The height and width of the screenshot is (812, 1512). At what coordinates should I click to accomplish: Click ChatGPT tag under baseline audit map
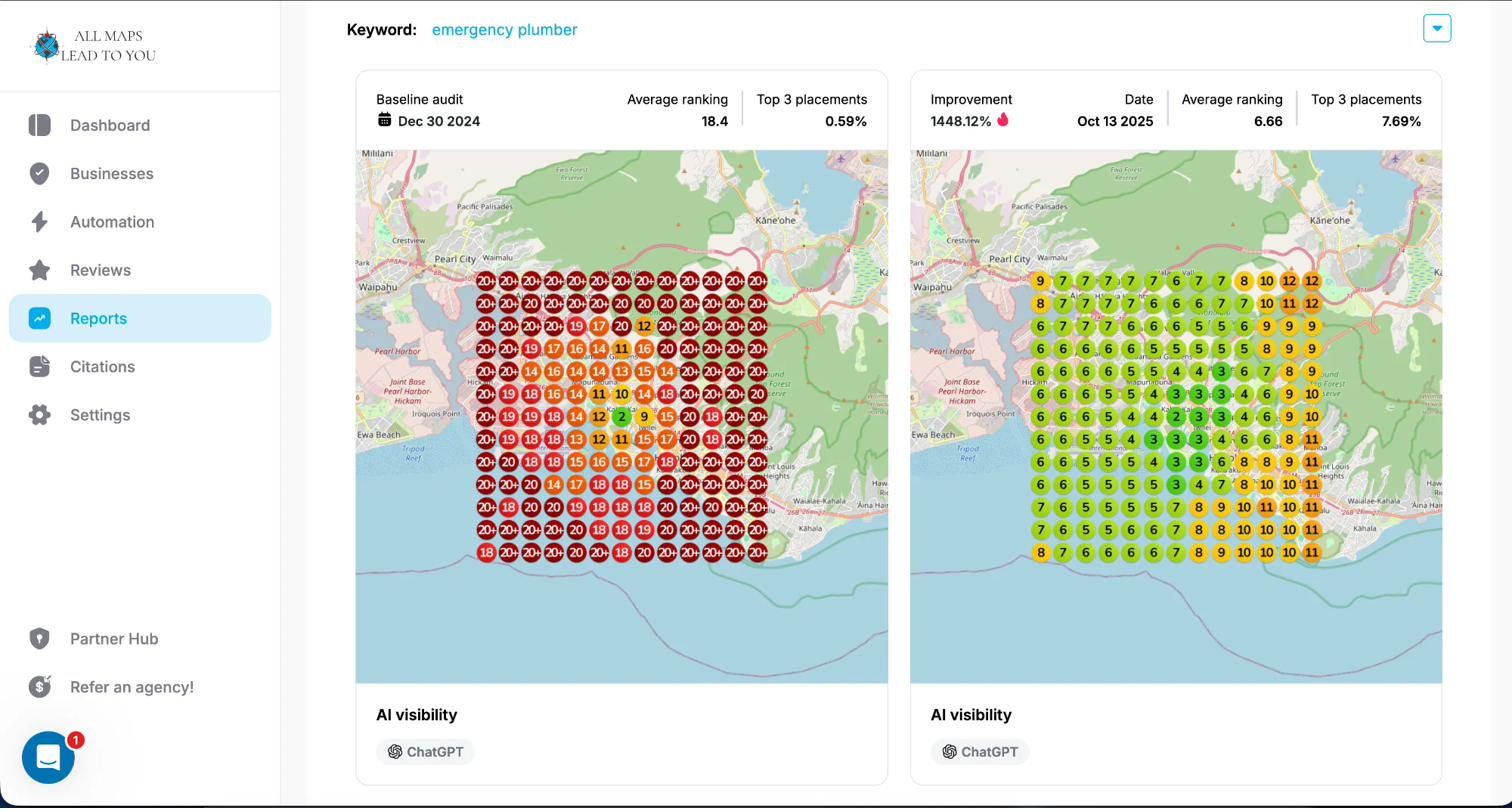[x=425, y=752]
